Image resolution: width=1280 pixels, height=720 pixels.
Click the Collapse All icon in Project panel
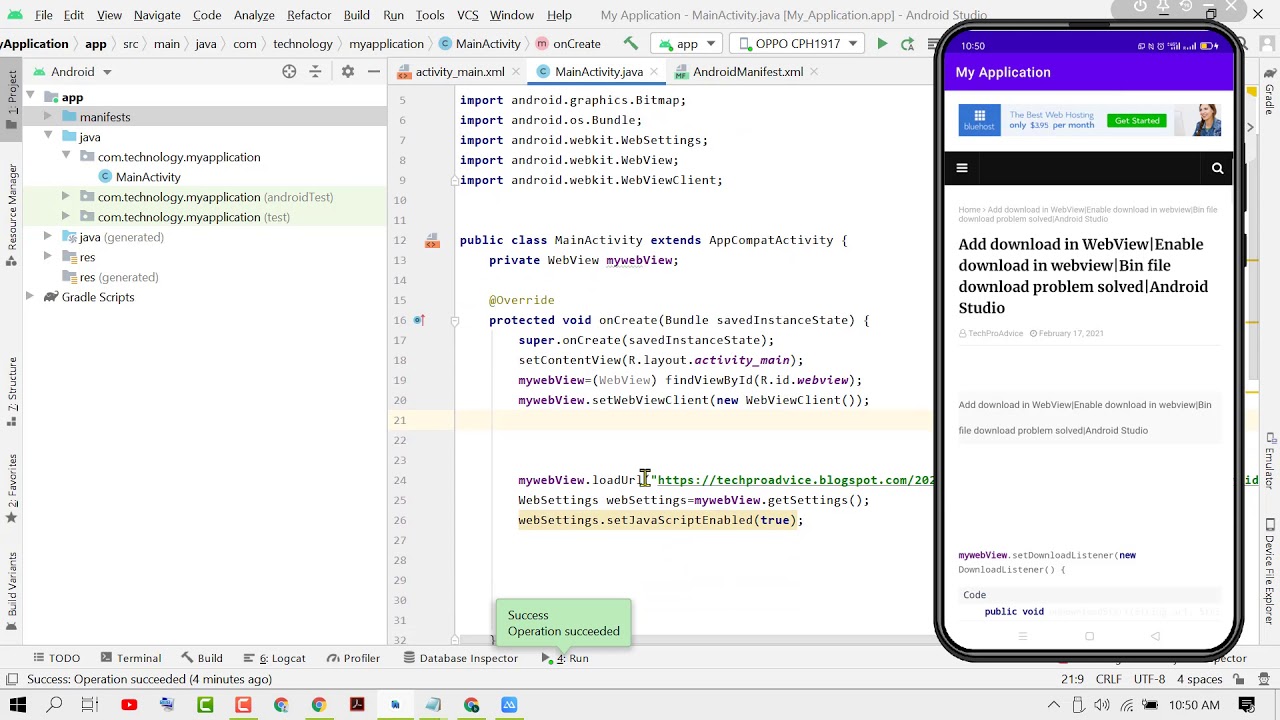pyautogui.click(x=315, y=72)
